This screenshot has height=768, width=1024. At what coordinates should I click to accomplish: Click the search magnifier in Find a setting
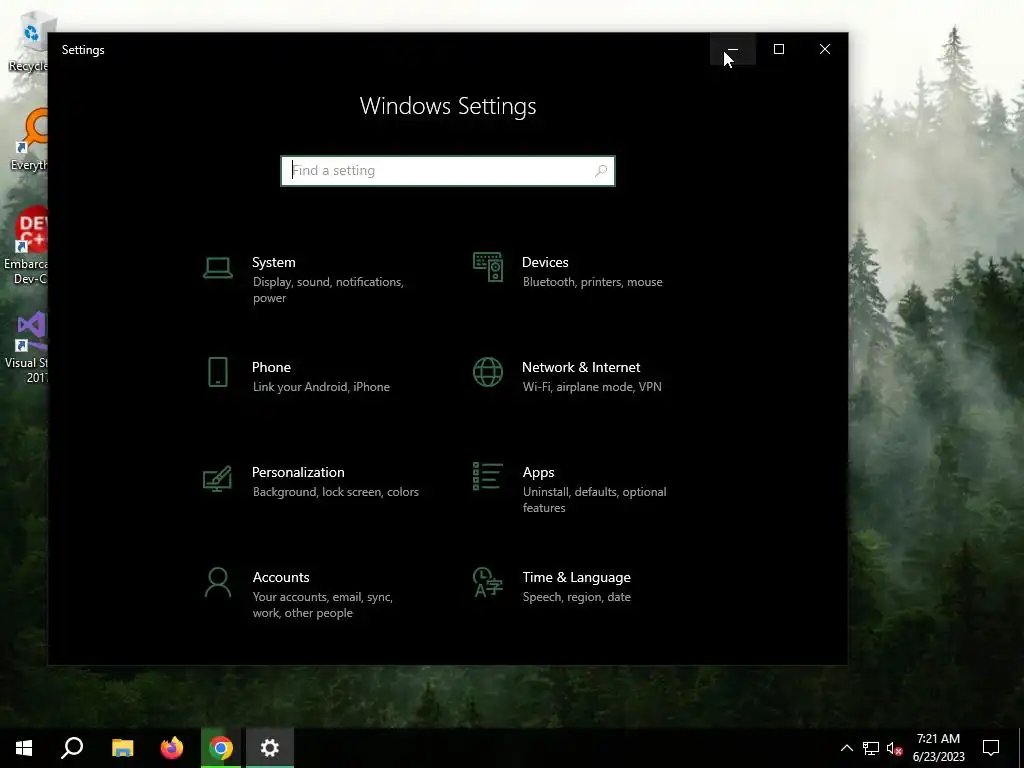[x=601, y=170]
